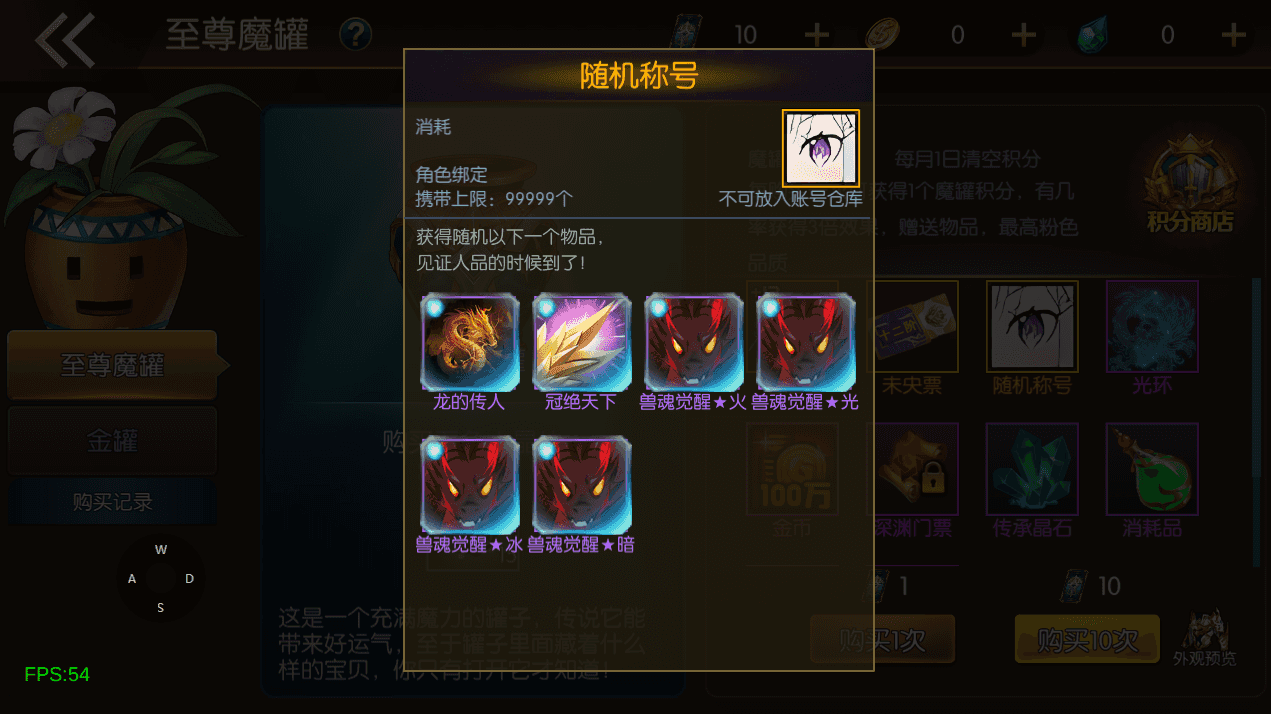The height and width of the screenshot is (714, 1271).
Task: Add green gems with the plus button
Action: [x=1234, y=35]
